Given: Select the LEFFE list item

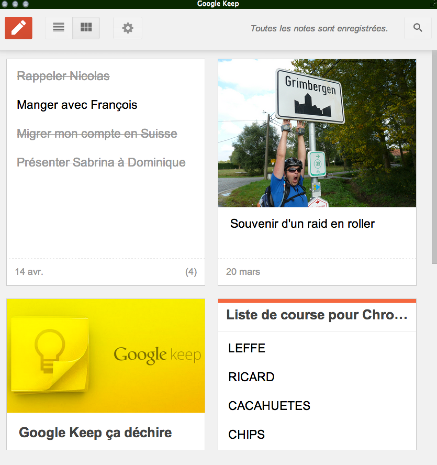Looking at the screenshot, I should [x=247, y=348].
